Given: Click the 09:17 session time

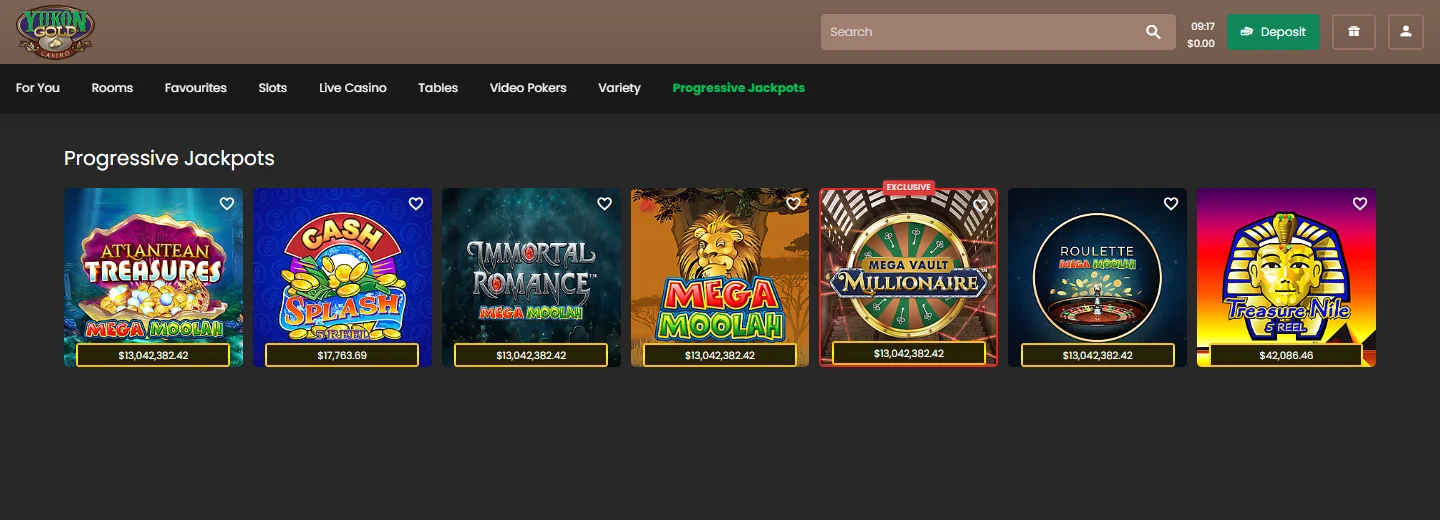Looking at the screenshot, I should coord(1202,26).
